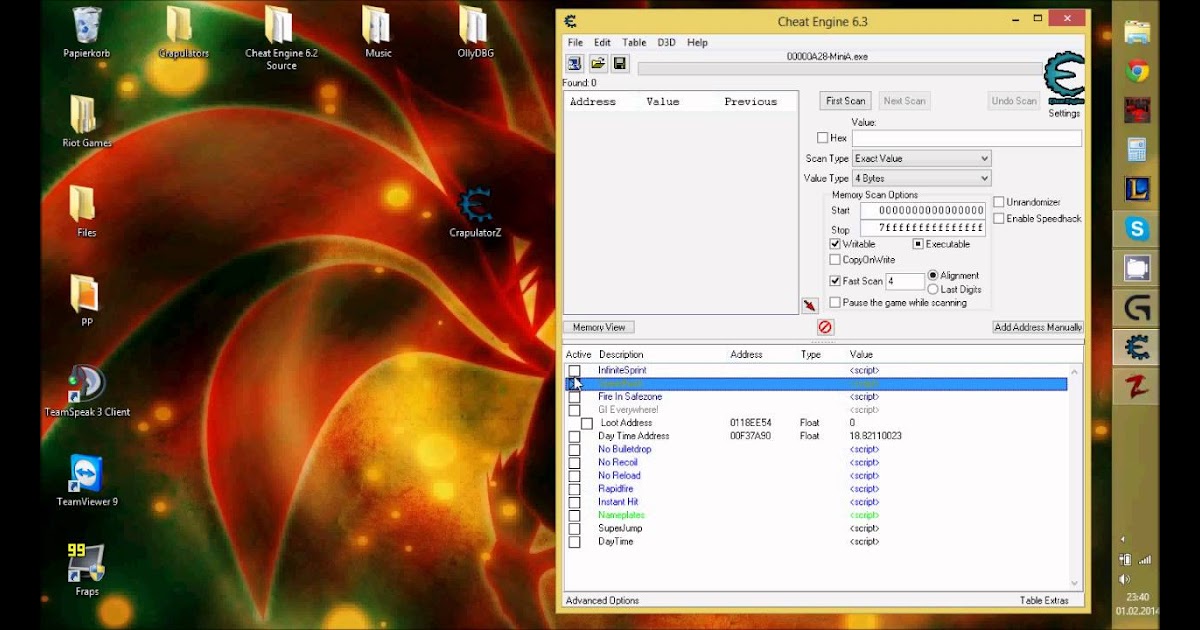The image size is (1200, 630).
Task: Open Advanced Options
Action: 602,600
